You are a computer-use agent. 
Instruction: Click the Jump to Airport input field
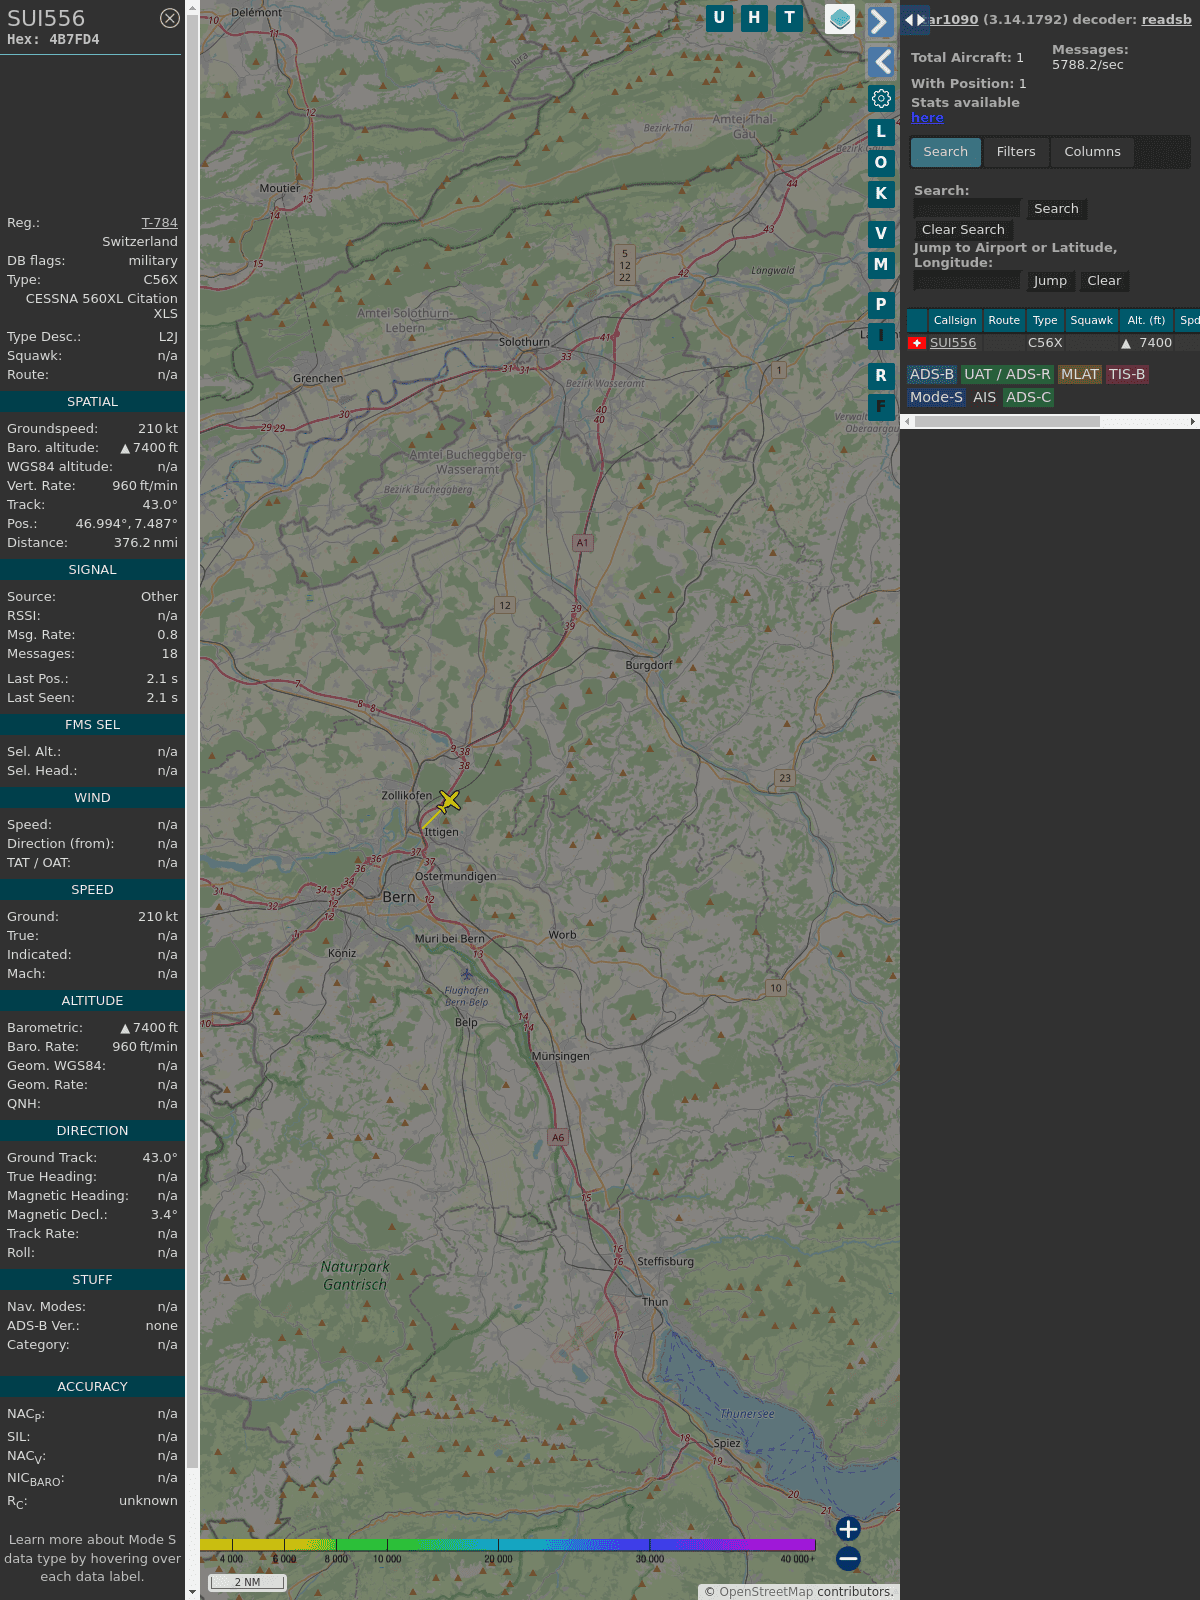point(967,281)
